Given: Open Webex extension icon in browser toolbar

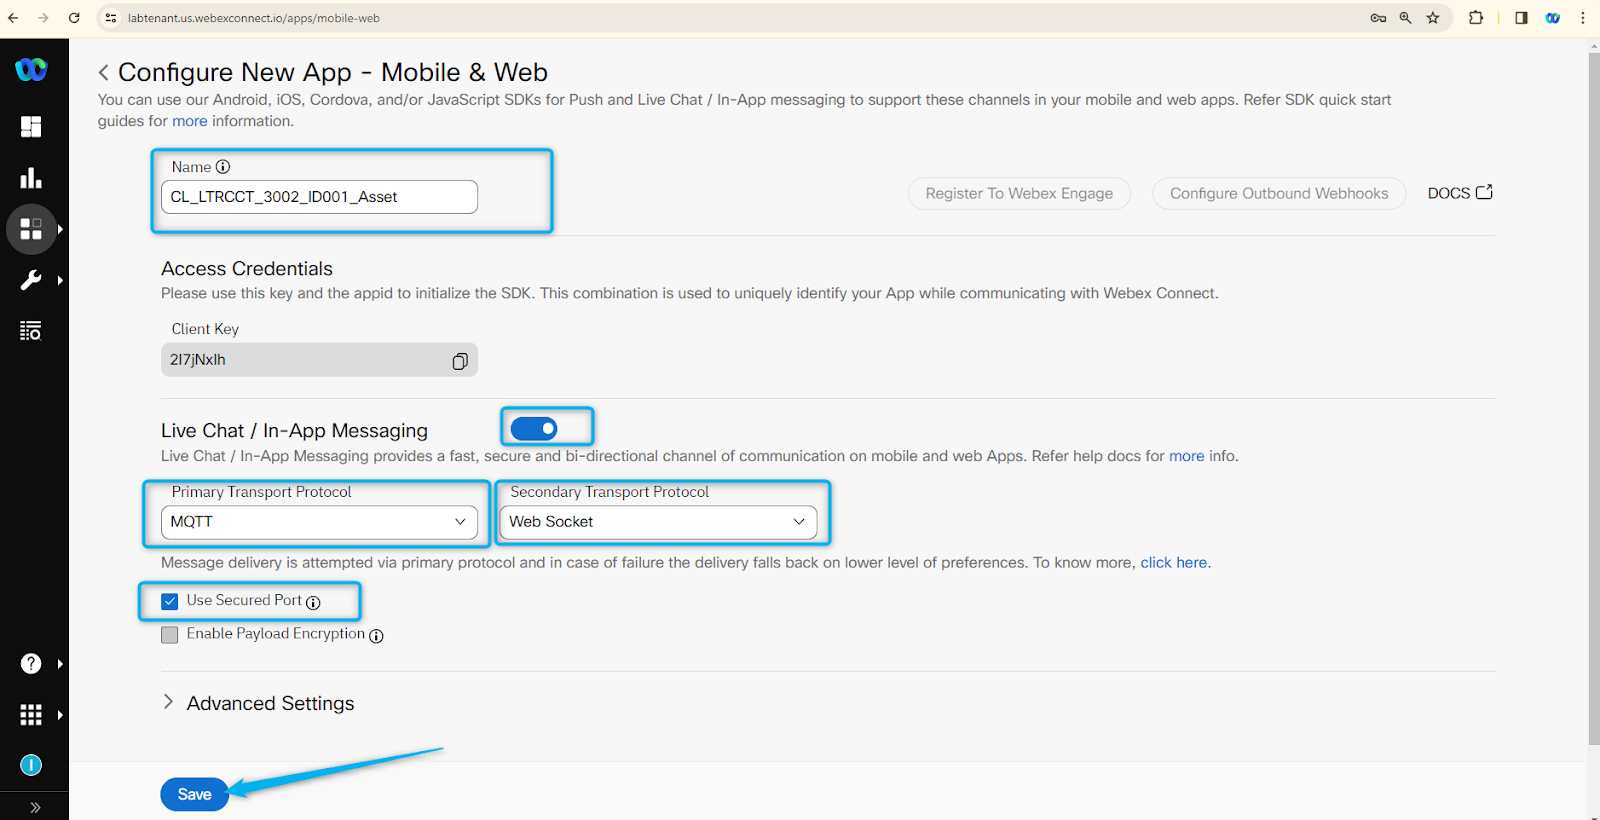Looking at the screenshot, I should [1553, 18].
